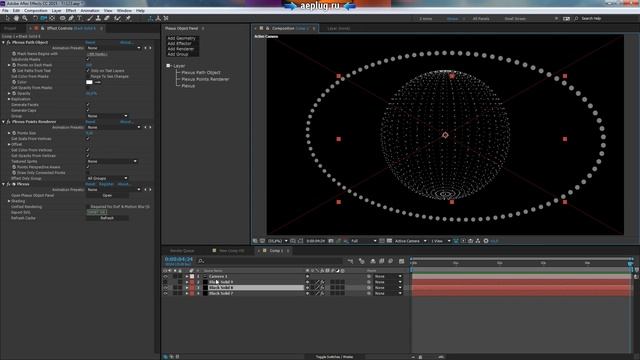Image resolution: width=640 pixels, height=360 pixels.
Task: Select the Unified Camera tool
Action: [43, 18]
